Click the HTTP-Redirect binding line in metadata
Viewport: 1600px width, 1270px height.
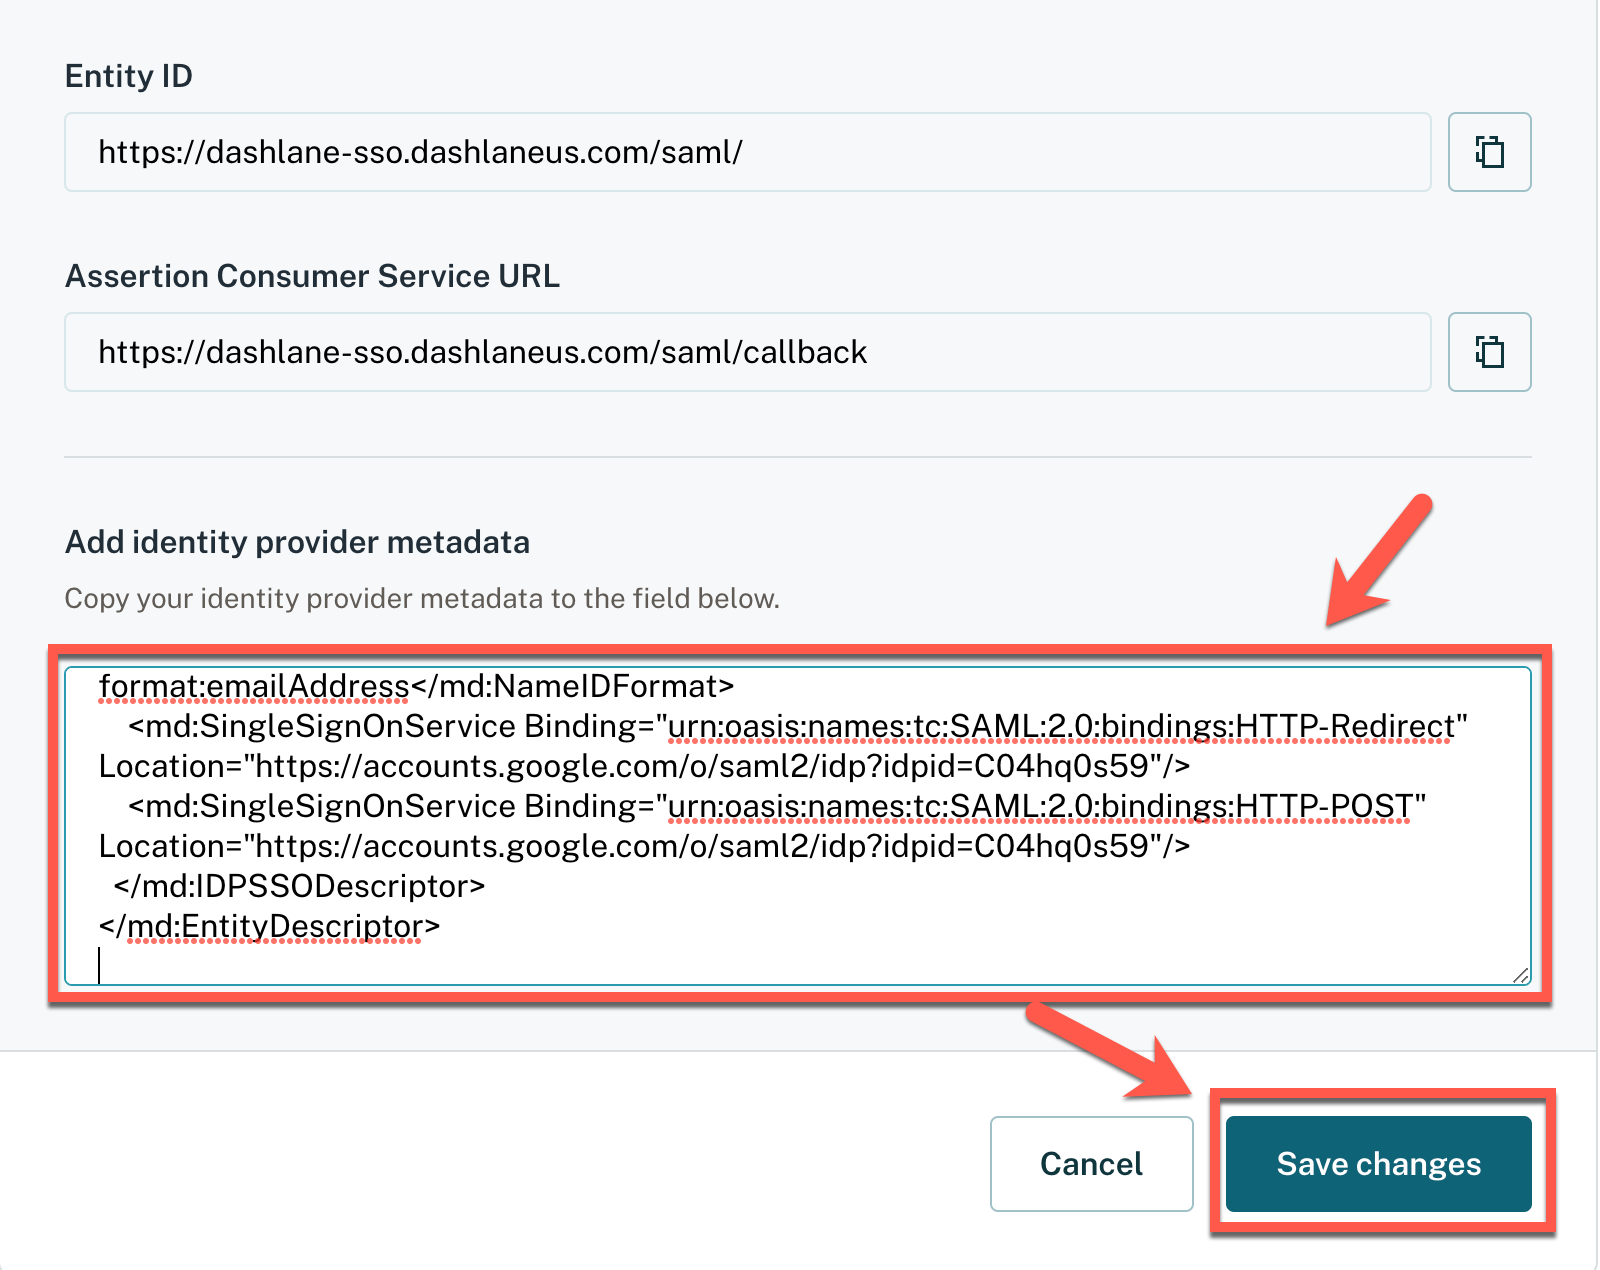tap(797, 726)
